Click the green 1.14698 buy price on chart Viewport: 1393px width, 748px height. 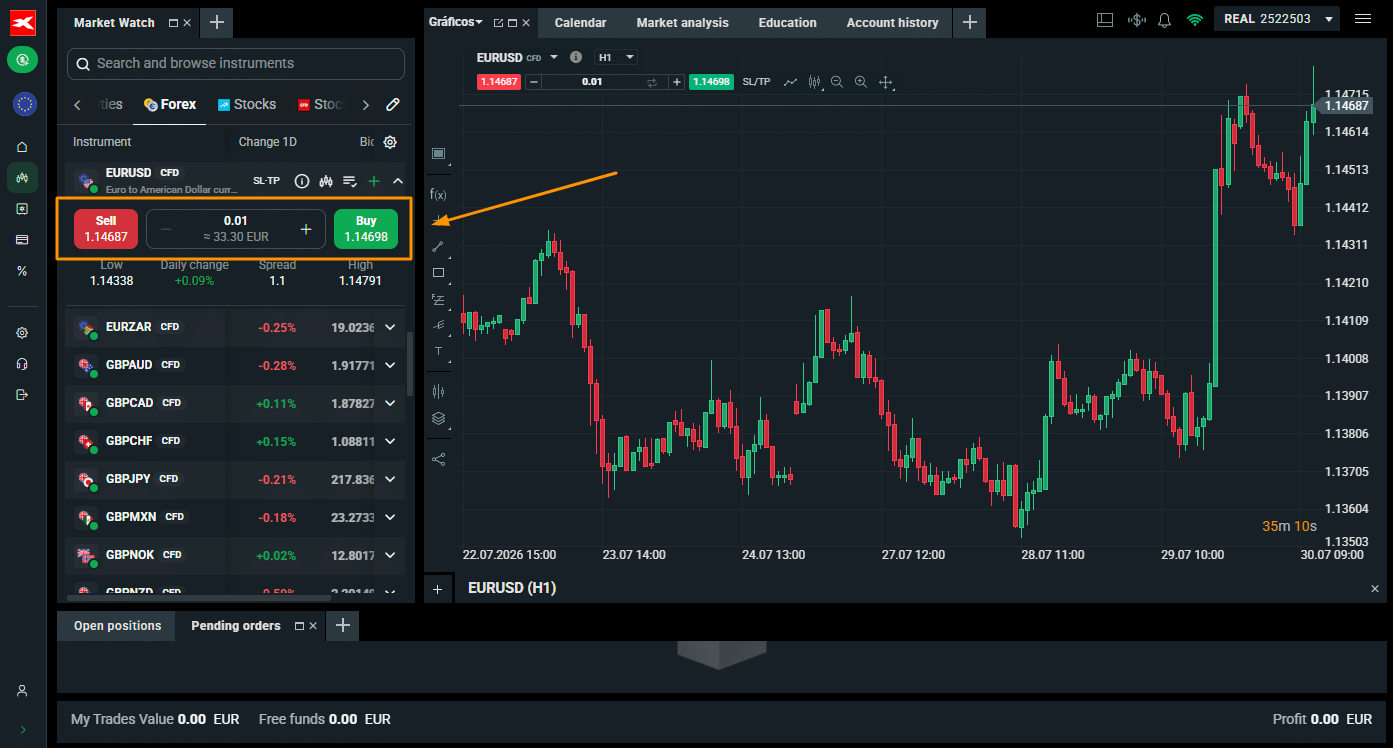711,82
